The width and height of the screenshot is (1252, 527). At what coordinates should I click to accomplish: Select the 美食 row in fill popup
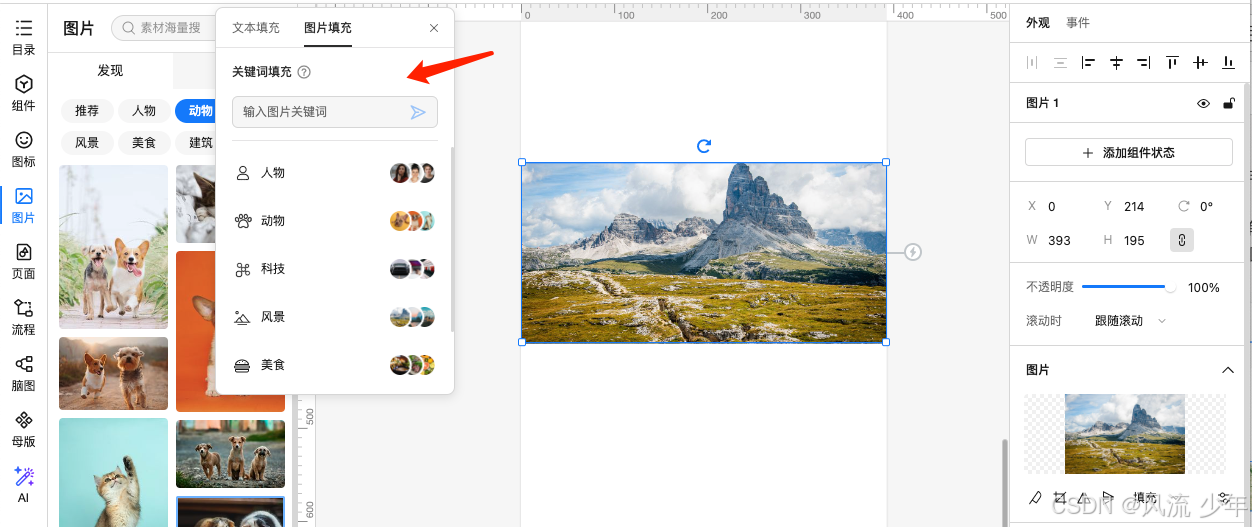point(334,365)
